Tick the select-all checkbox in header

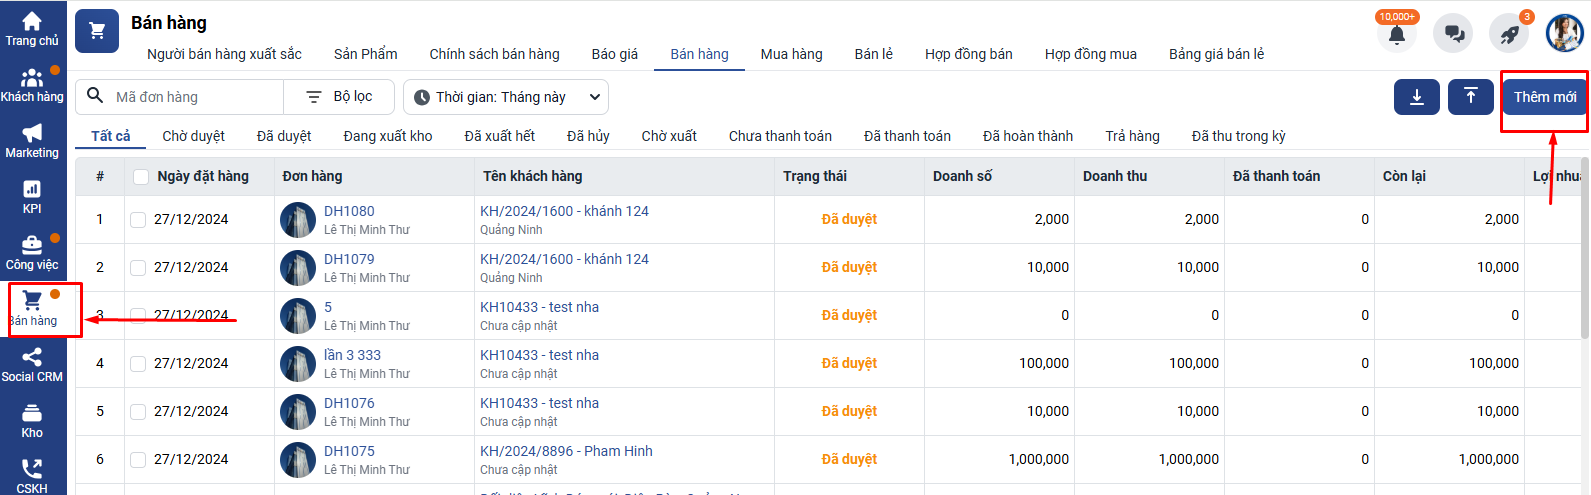(x=141, y=177)
